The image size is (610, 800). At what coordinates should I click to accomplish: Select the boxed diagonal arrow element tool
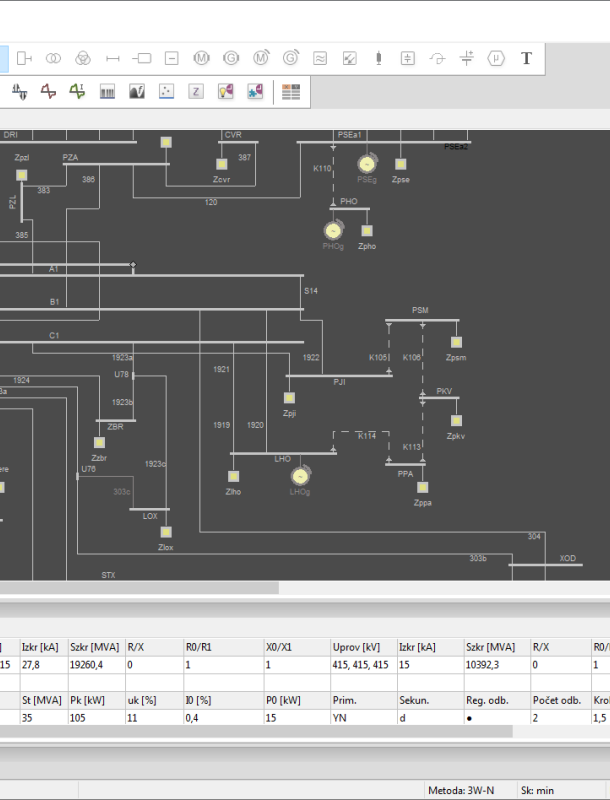(x=349, y=58)
